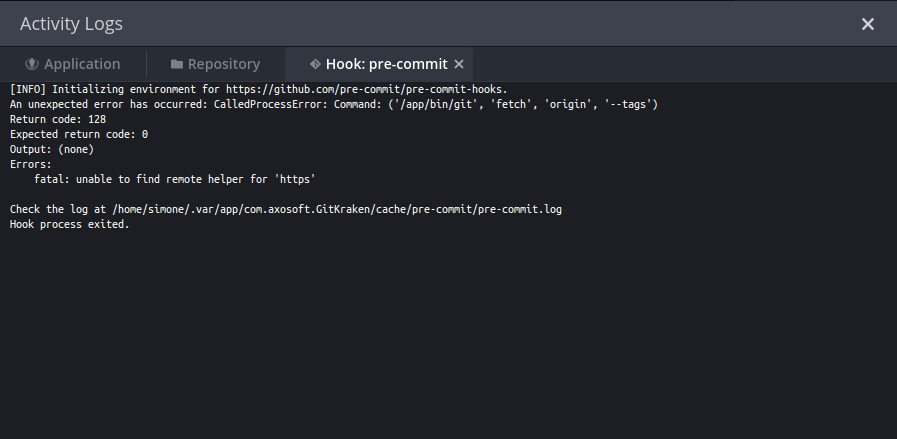Select the "Expected return code: 0" line
The height and width of the screenshot is (439, 897).
(x=79, y=135)
